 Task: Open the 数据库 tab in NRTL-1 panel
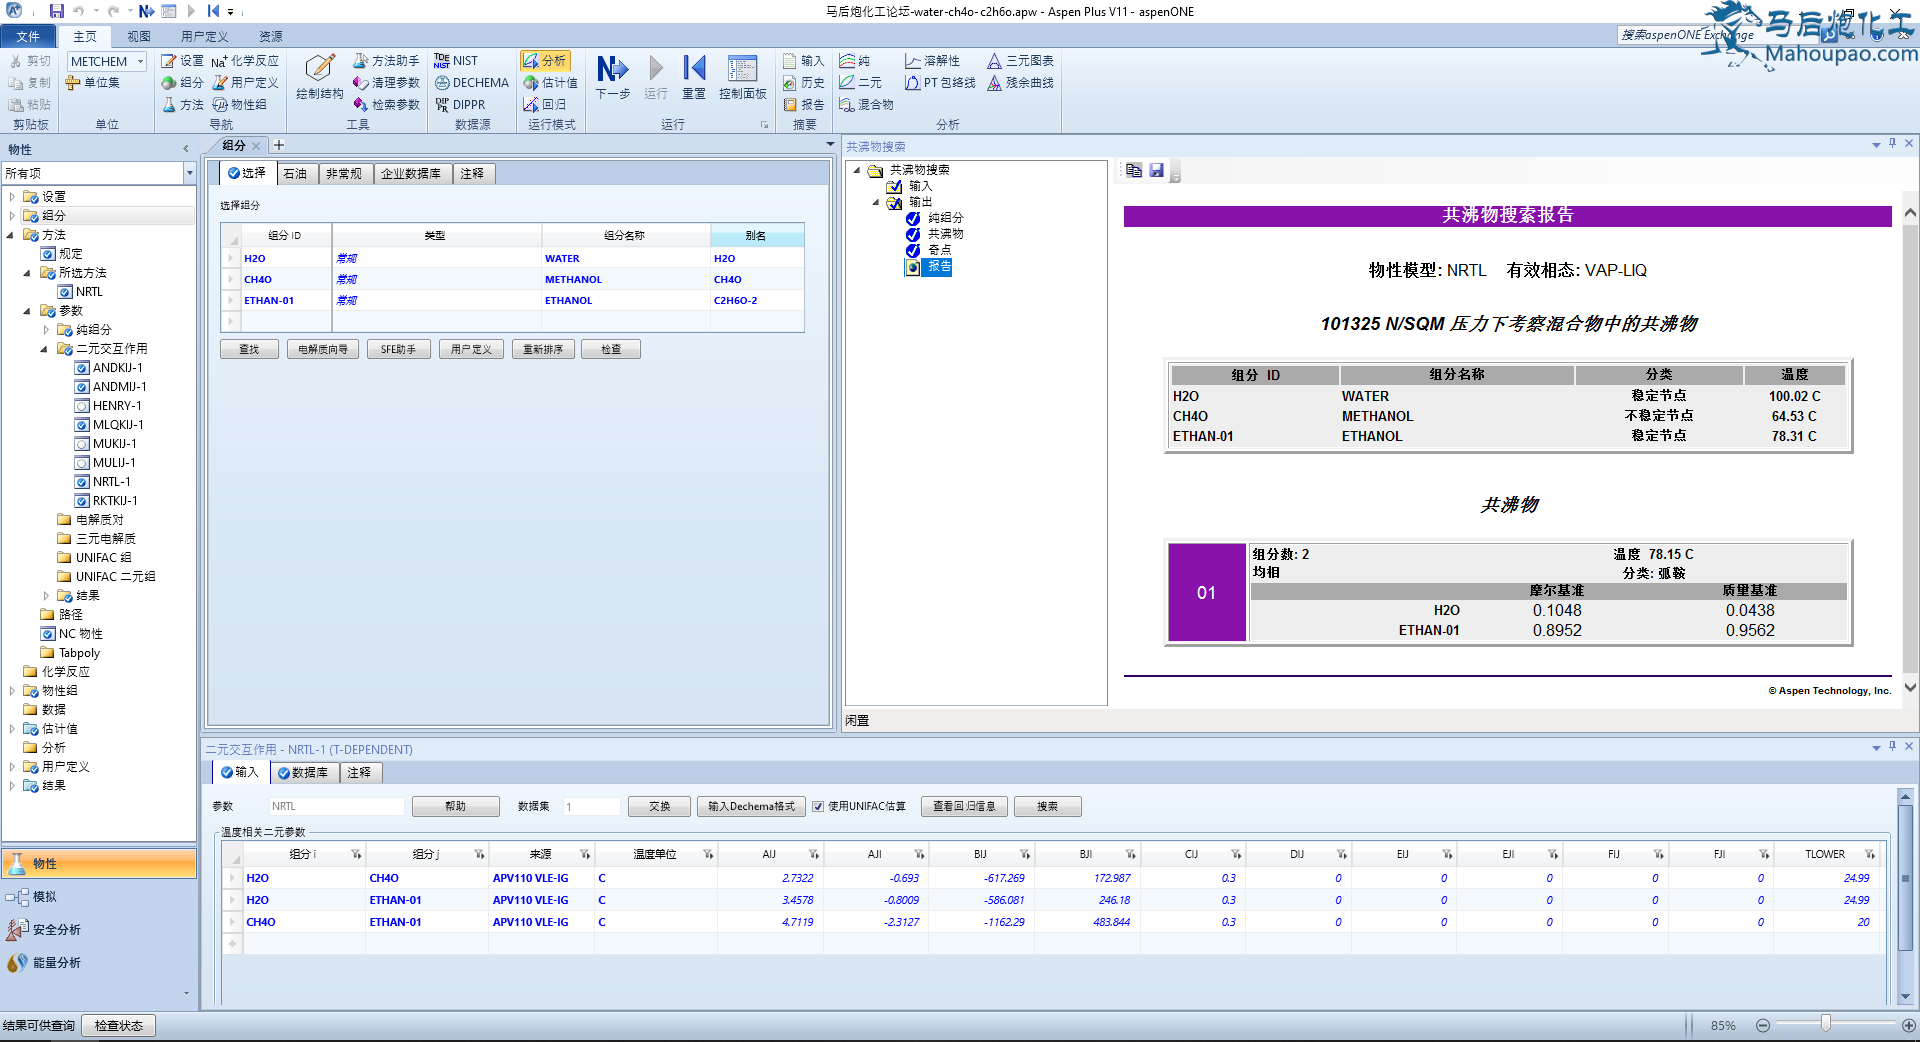[x=304, y=773]
